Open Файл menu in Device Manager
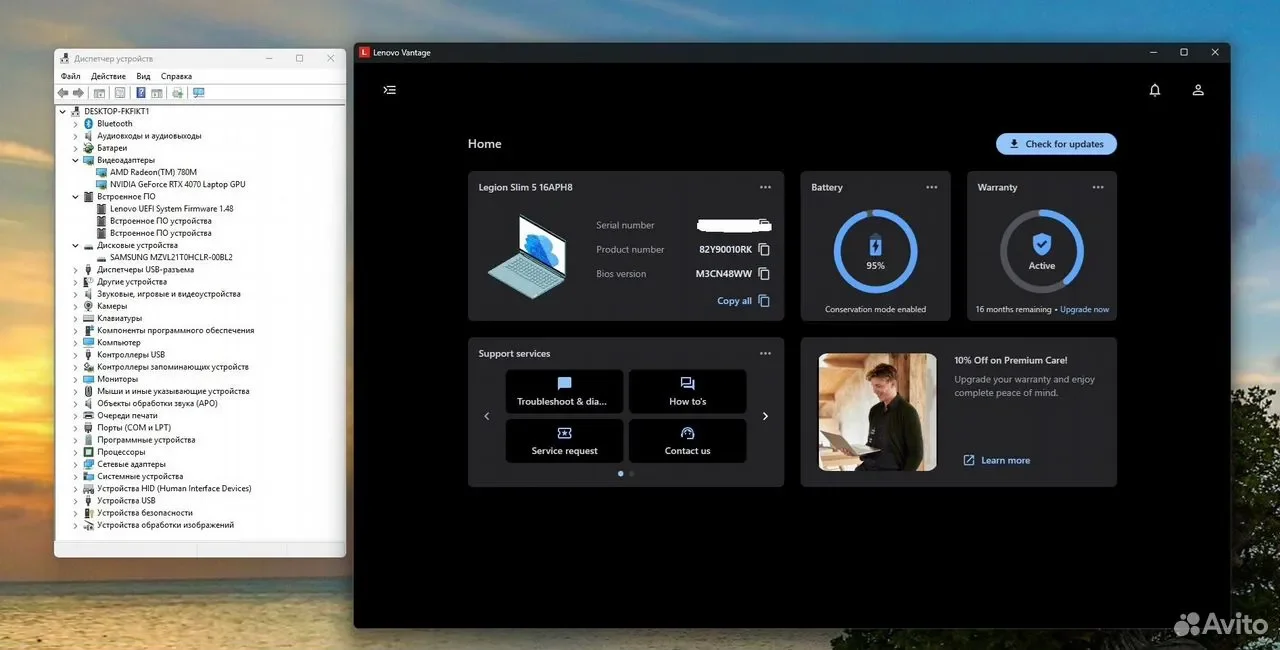This screenshot has width=1280, height=650. [70, 76]
